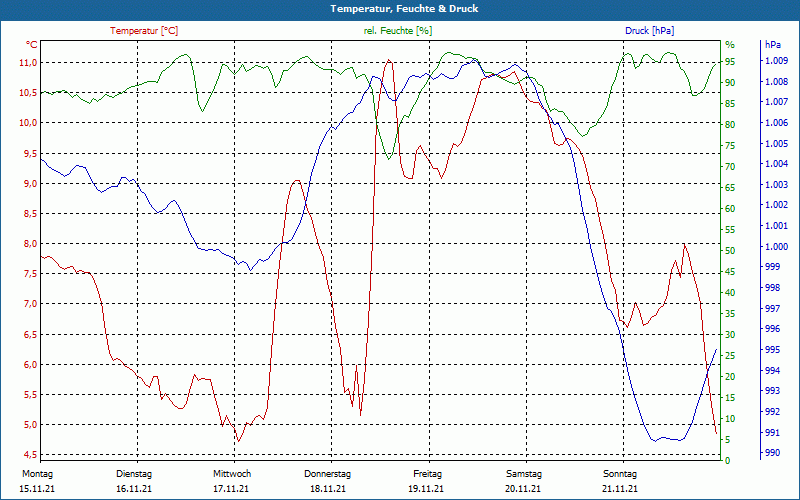
Task: Select the Sonntag day label
Action: tap(620, 474)
